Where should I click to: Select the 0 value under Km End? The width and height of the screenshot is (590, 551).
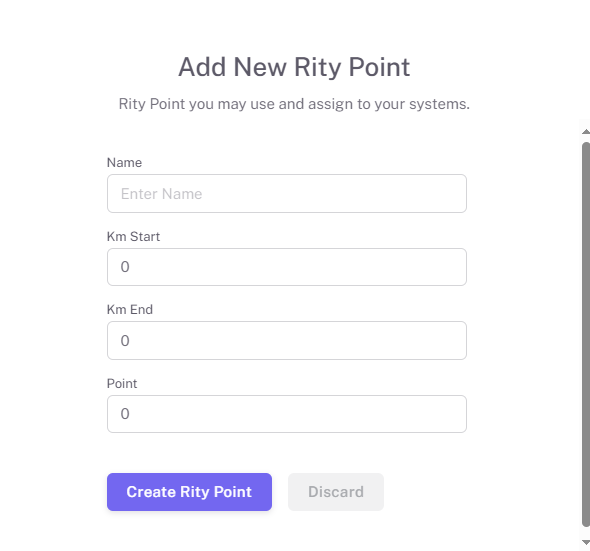click(125, 341)
